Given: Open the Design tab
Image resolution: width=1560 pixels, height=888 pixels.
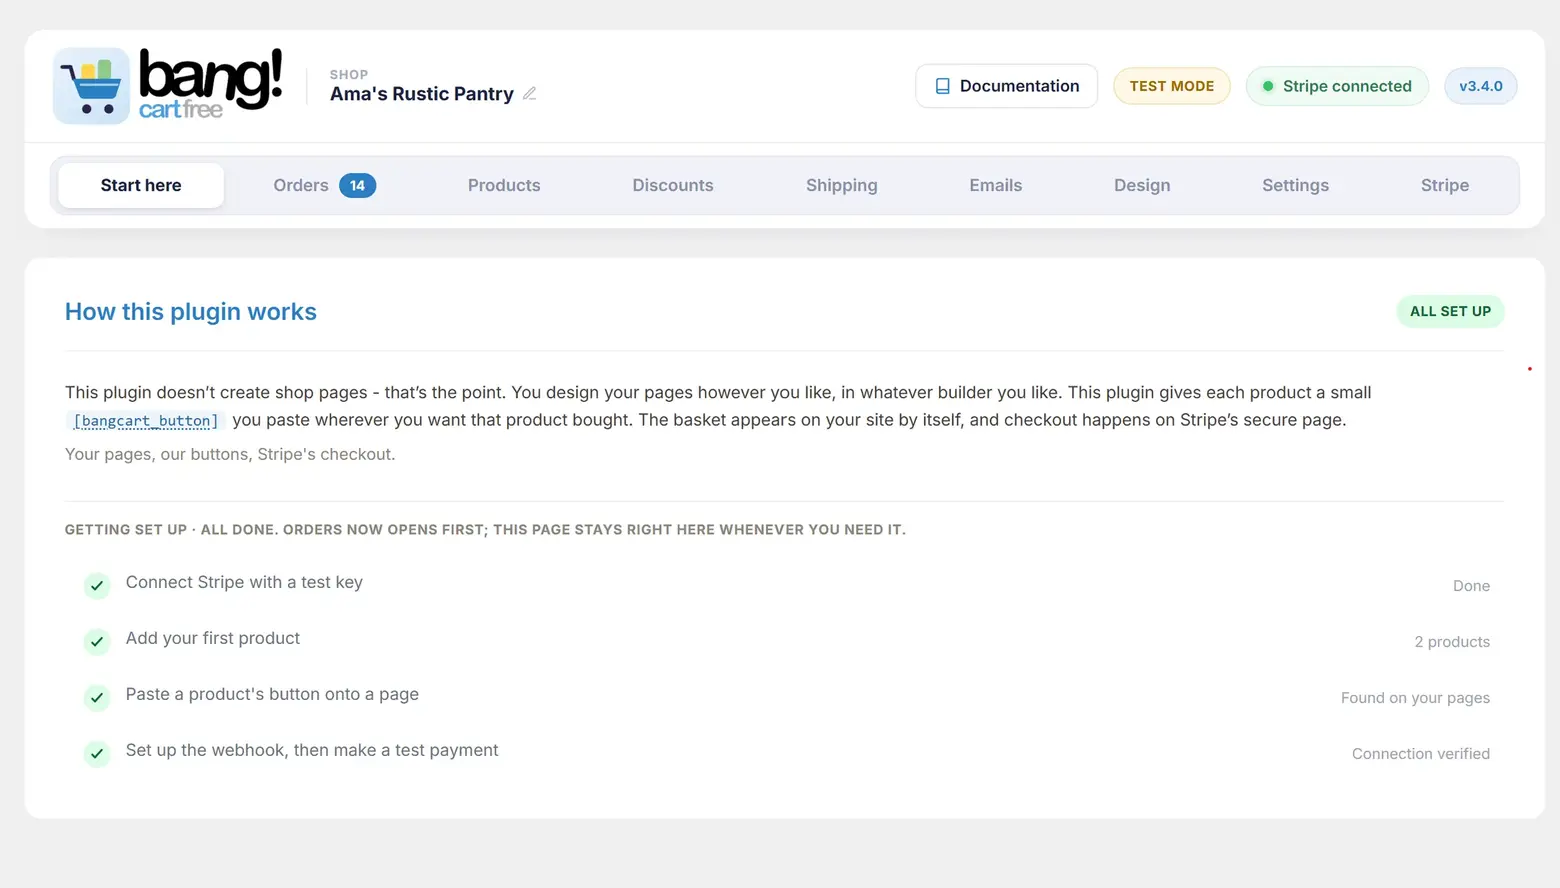Looking at the screenshot, I should click(x=1142, y=185).
